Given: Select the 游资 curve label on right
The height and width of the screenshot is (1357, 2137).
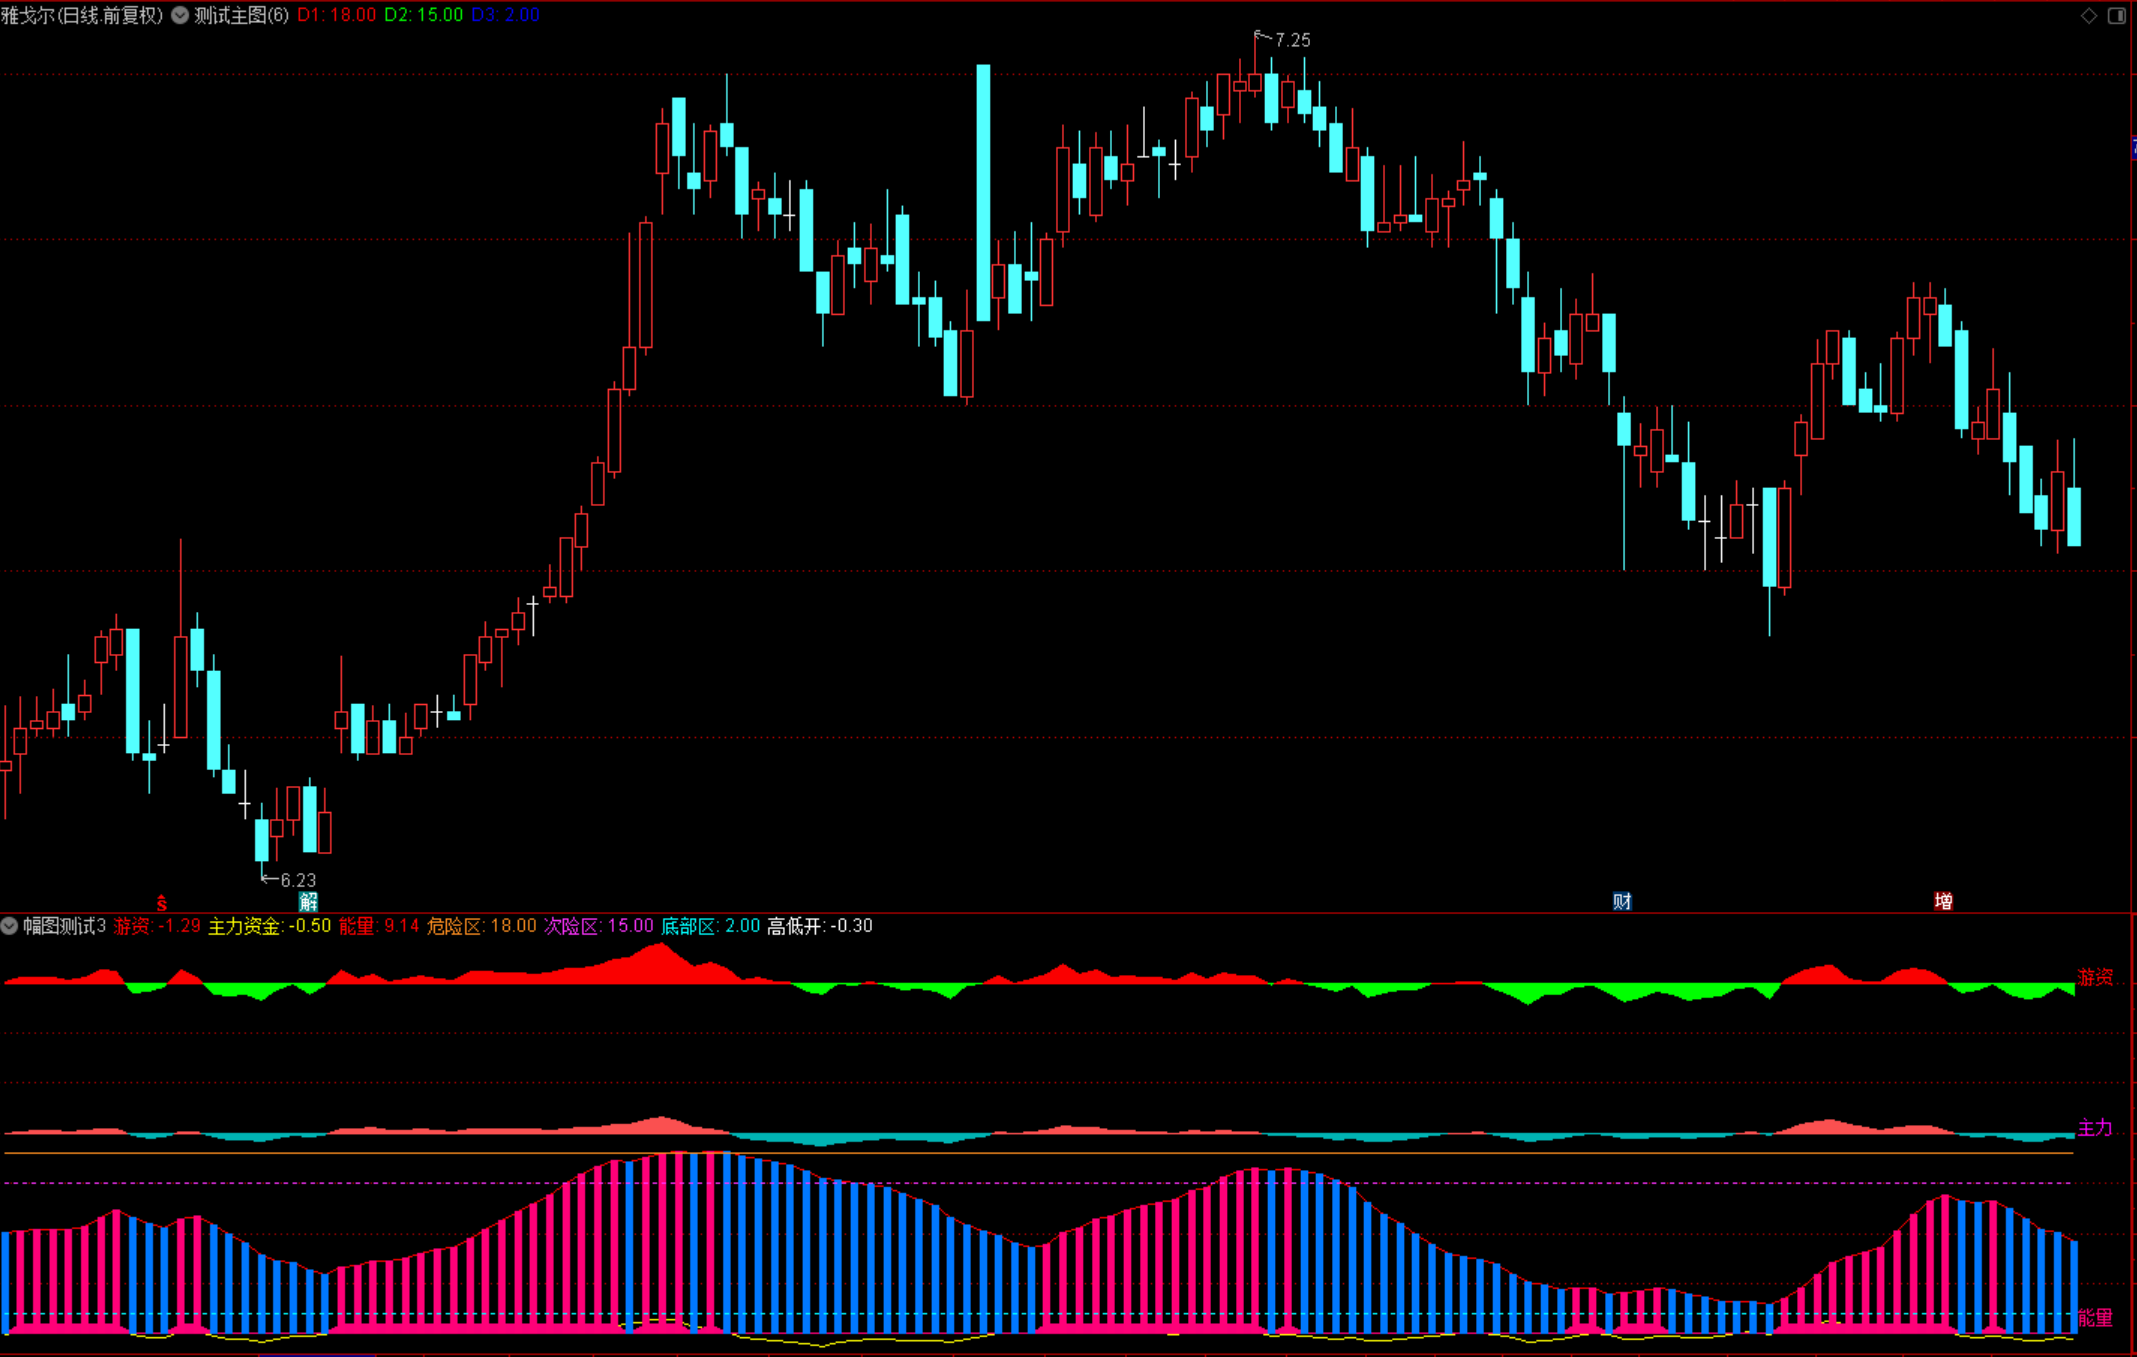Looking at the screenshot, I should 2095,977.
